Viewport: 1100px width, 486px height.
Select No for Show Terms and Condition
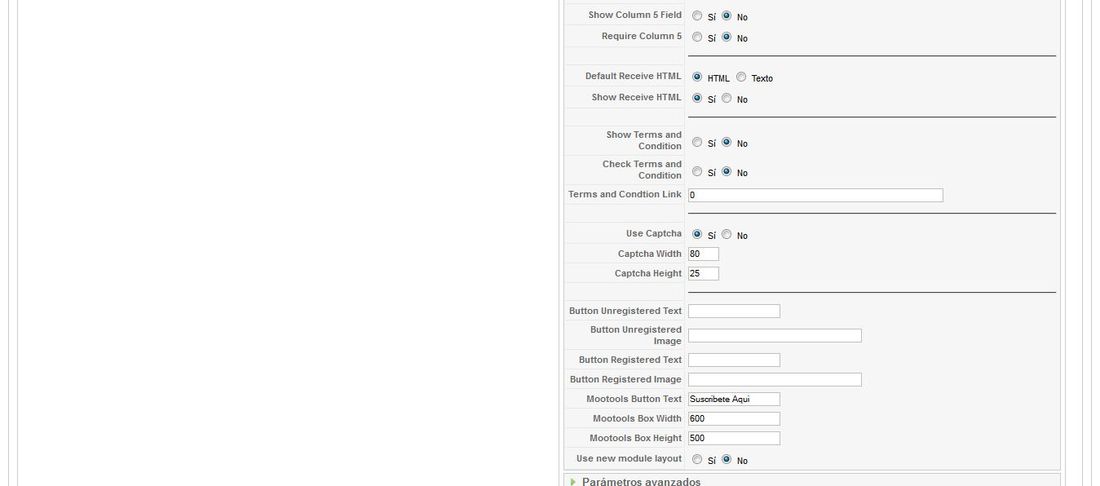point(726,142)
